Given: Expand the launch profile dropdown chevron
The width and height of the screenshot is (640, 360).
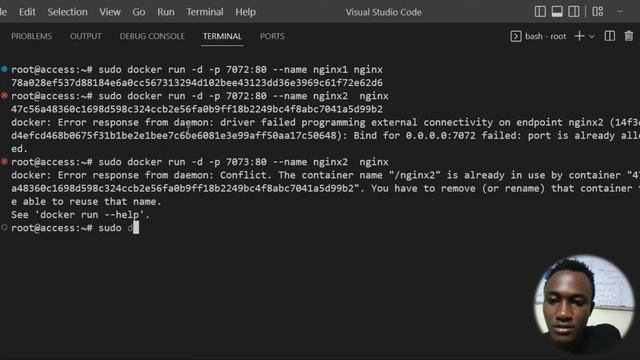Looking at the screenshot, I should [x=591, y=36].
